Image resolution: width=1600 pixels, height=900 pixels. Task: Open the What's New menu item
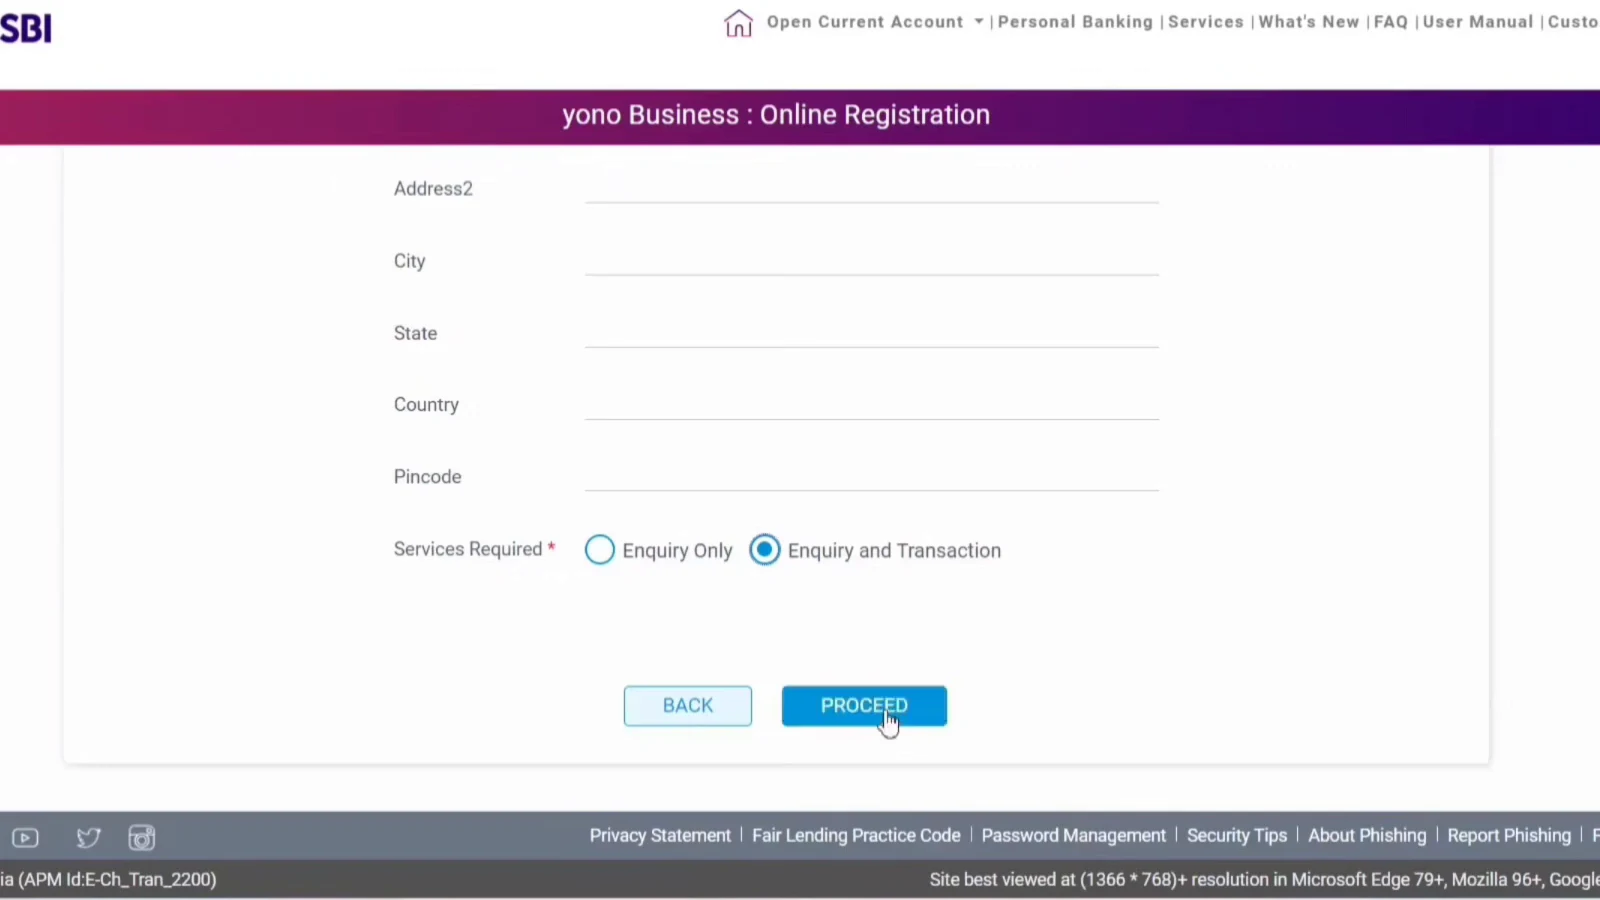click(x=1308, y=22)
